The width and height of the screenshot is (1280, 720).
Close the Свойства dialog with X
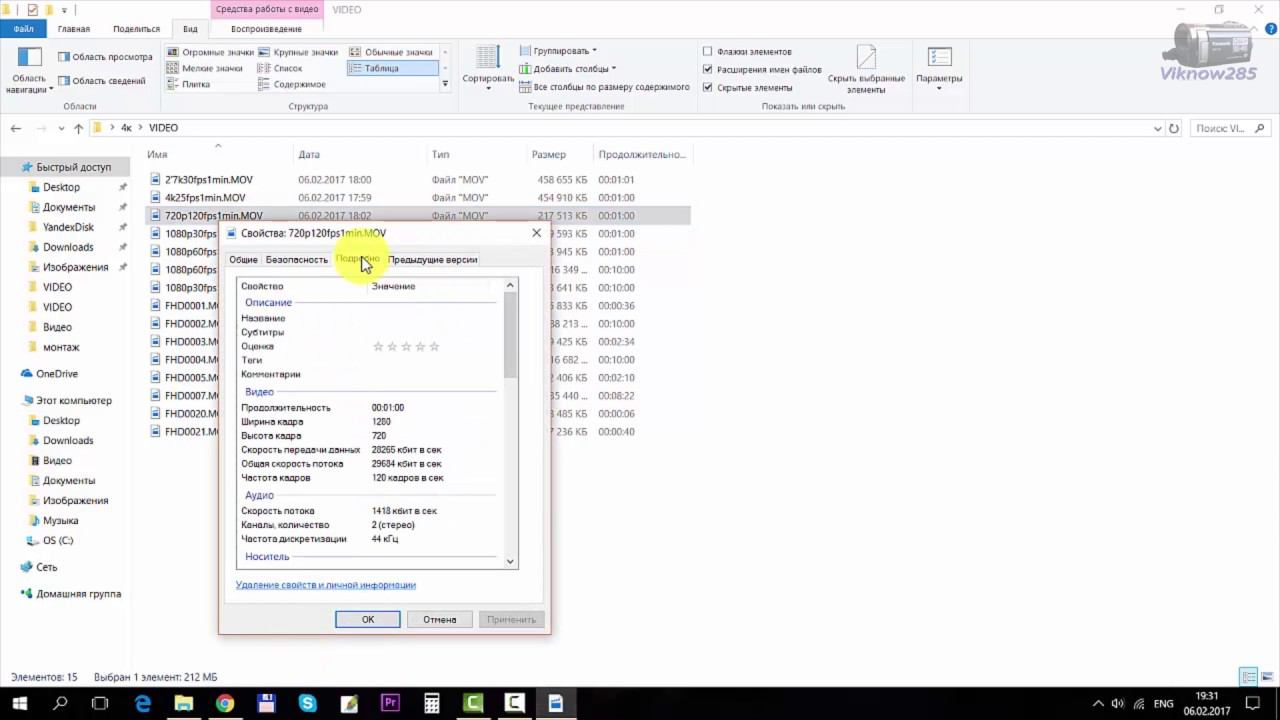(x=536, y=233)
